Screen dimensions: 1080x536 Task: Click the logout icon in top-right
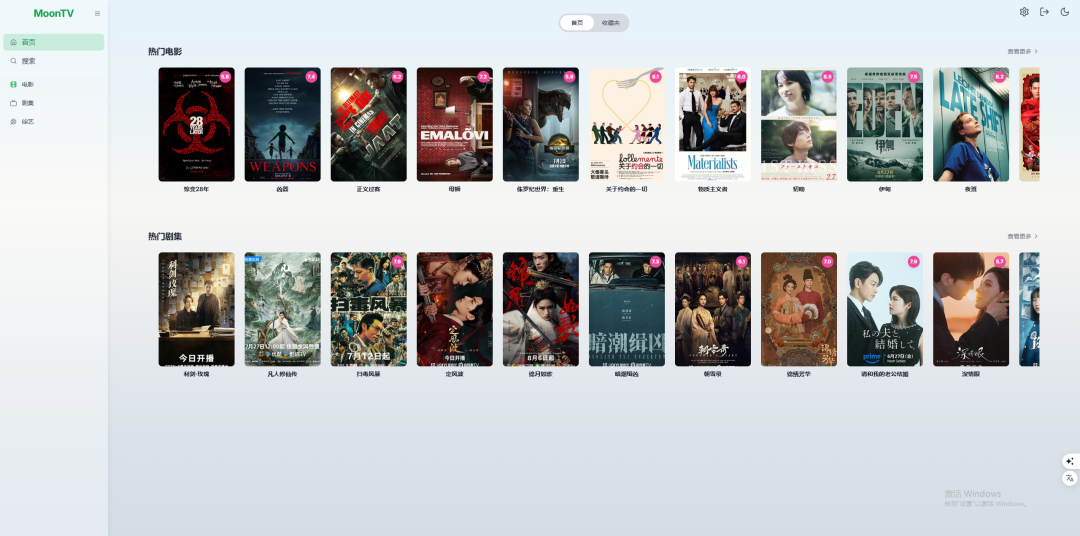coord(1044,12)
